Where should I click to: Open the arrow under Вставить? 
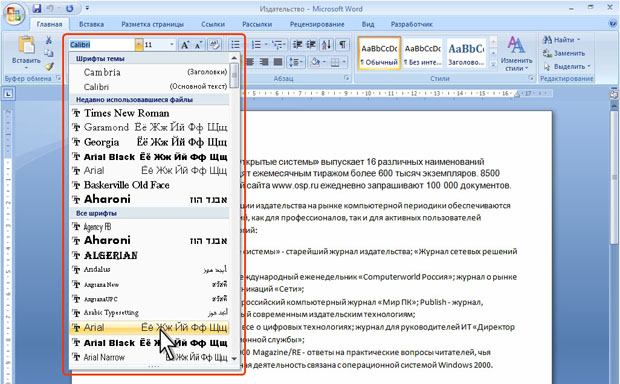pyautogui.click(x=26, y=68)
